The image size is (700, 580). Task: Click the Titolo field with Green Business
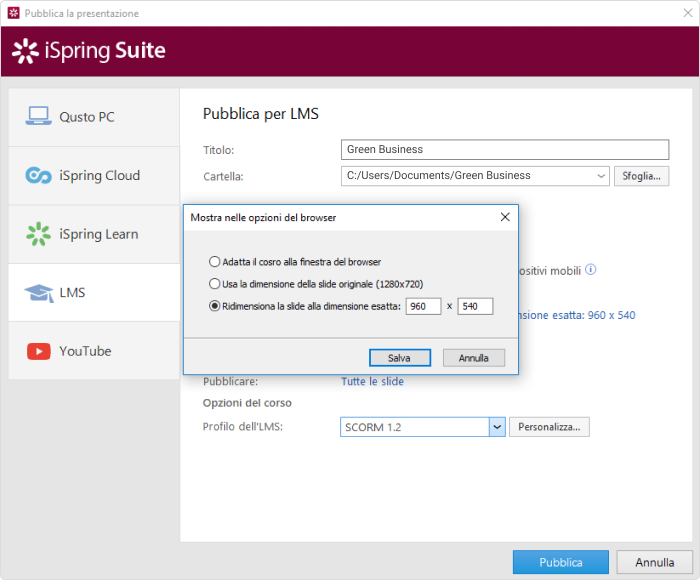pyautogui.click(x=505, y=150)
